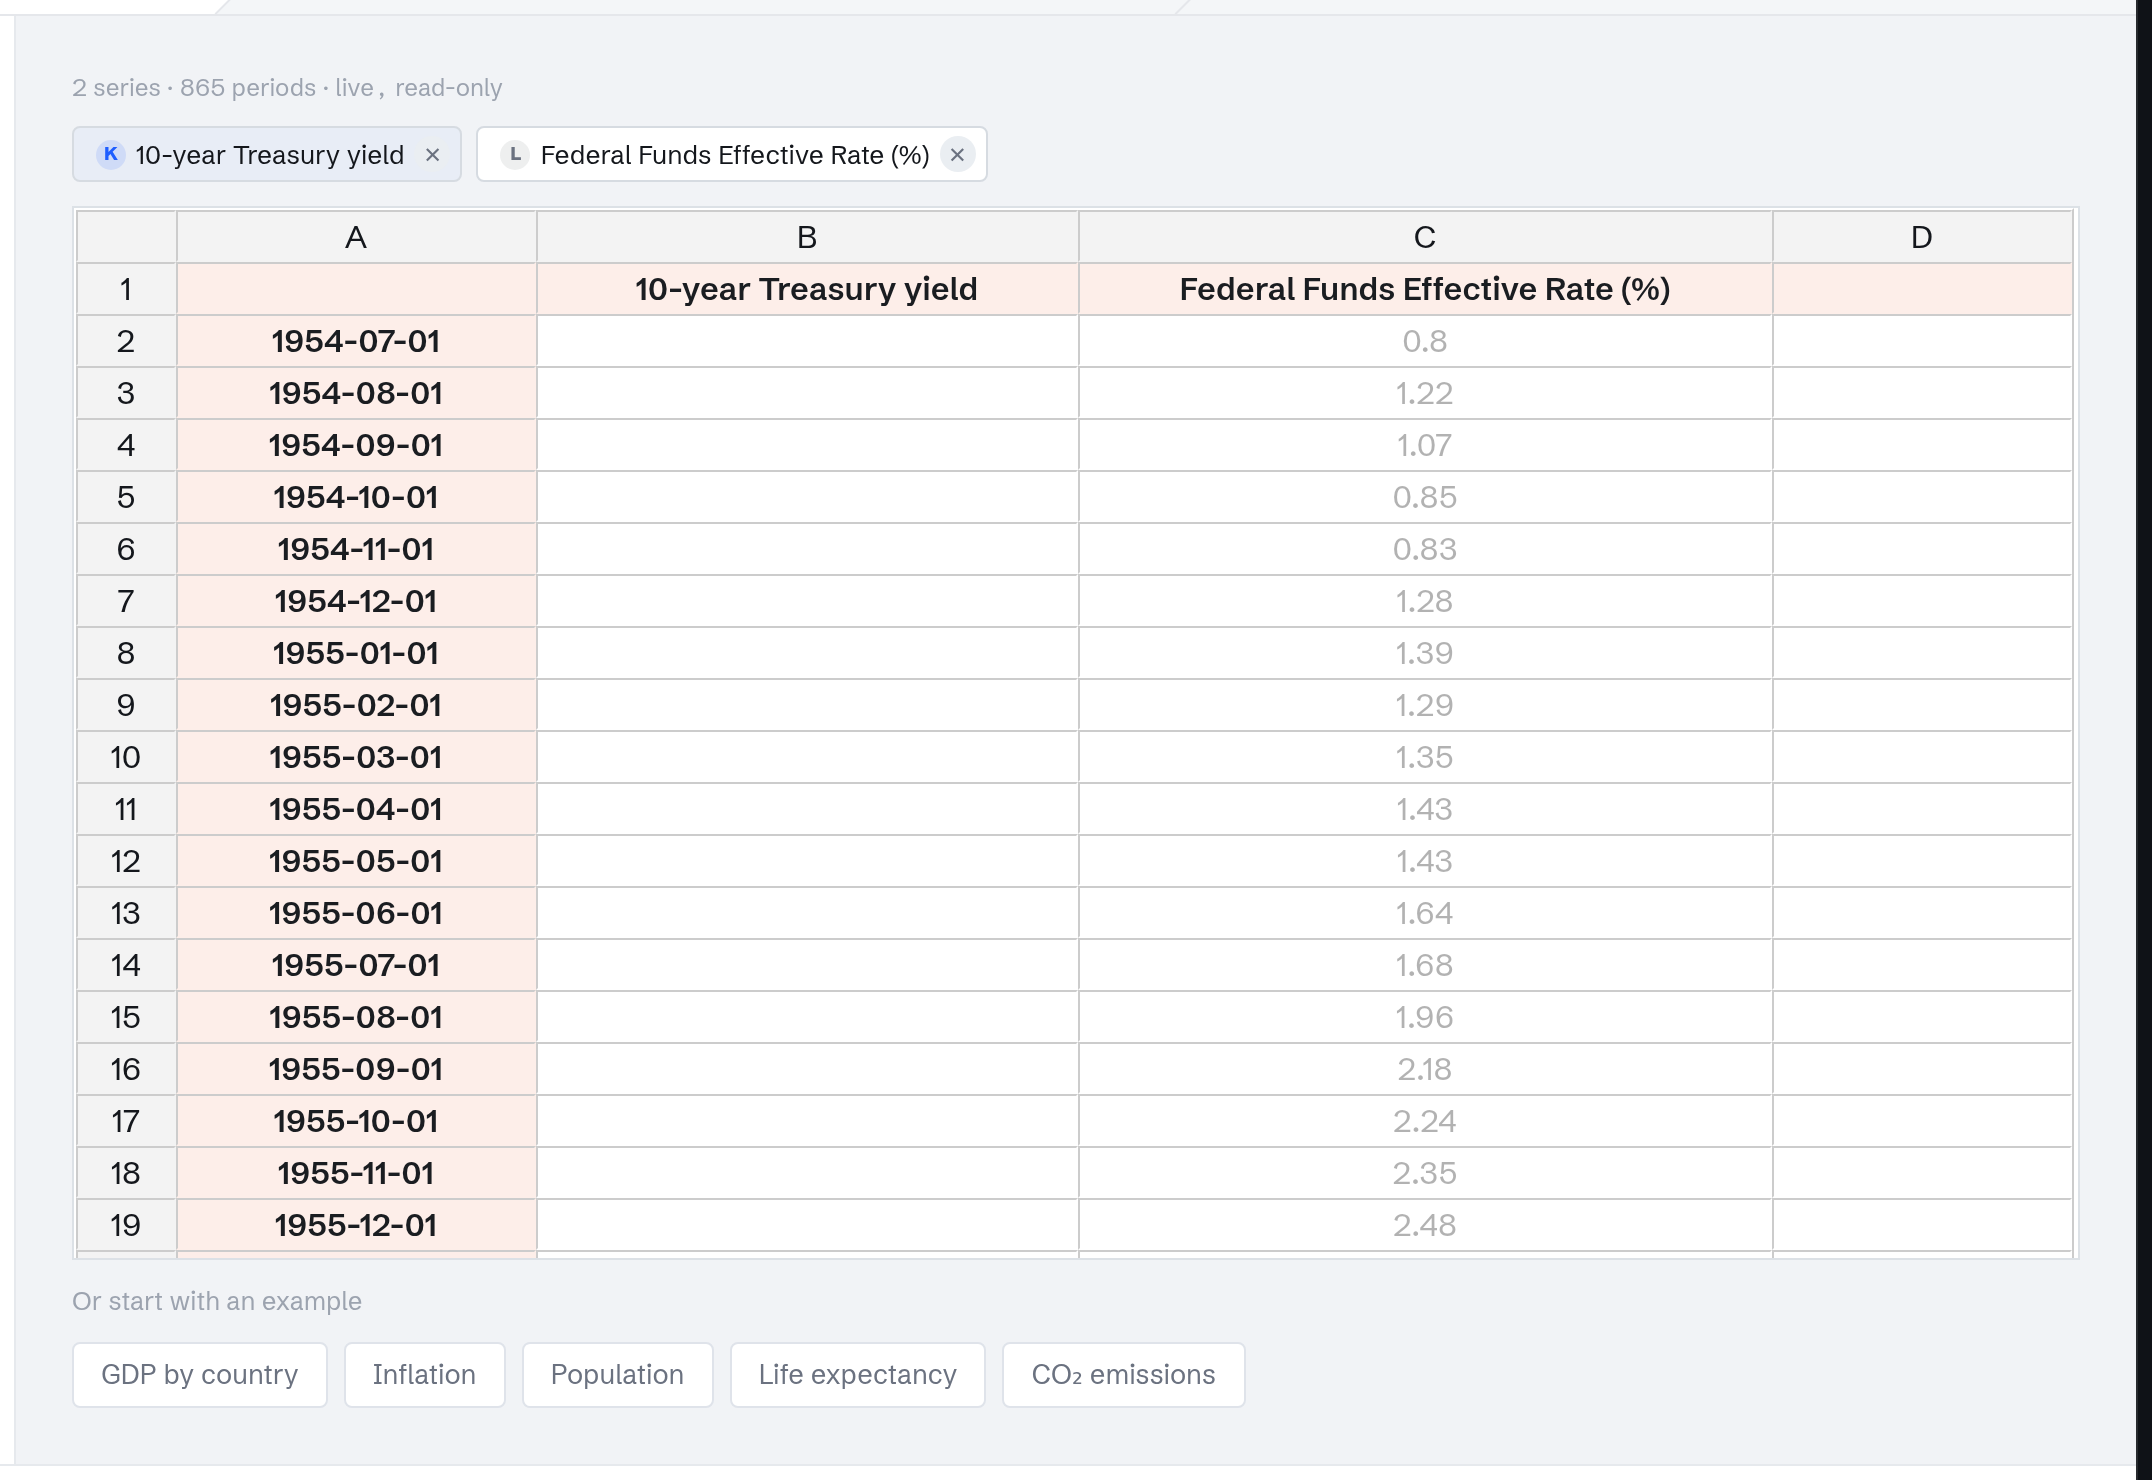The width and height of the screenshot is (2152, 1480).
Task: Select row 19 header
Action: (126, 1225)
